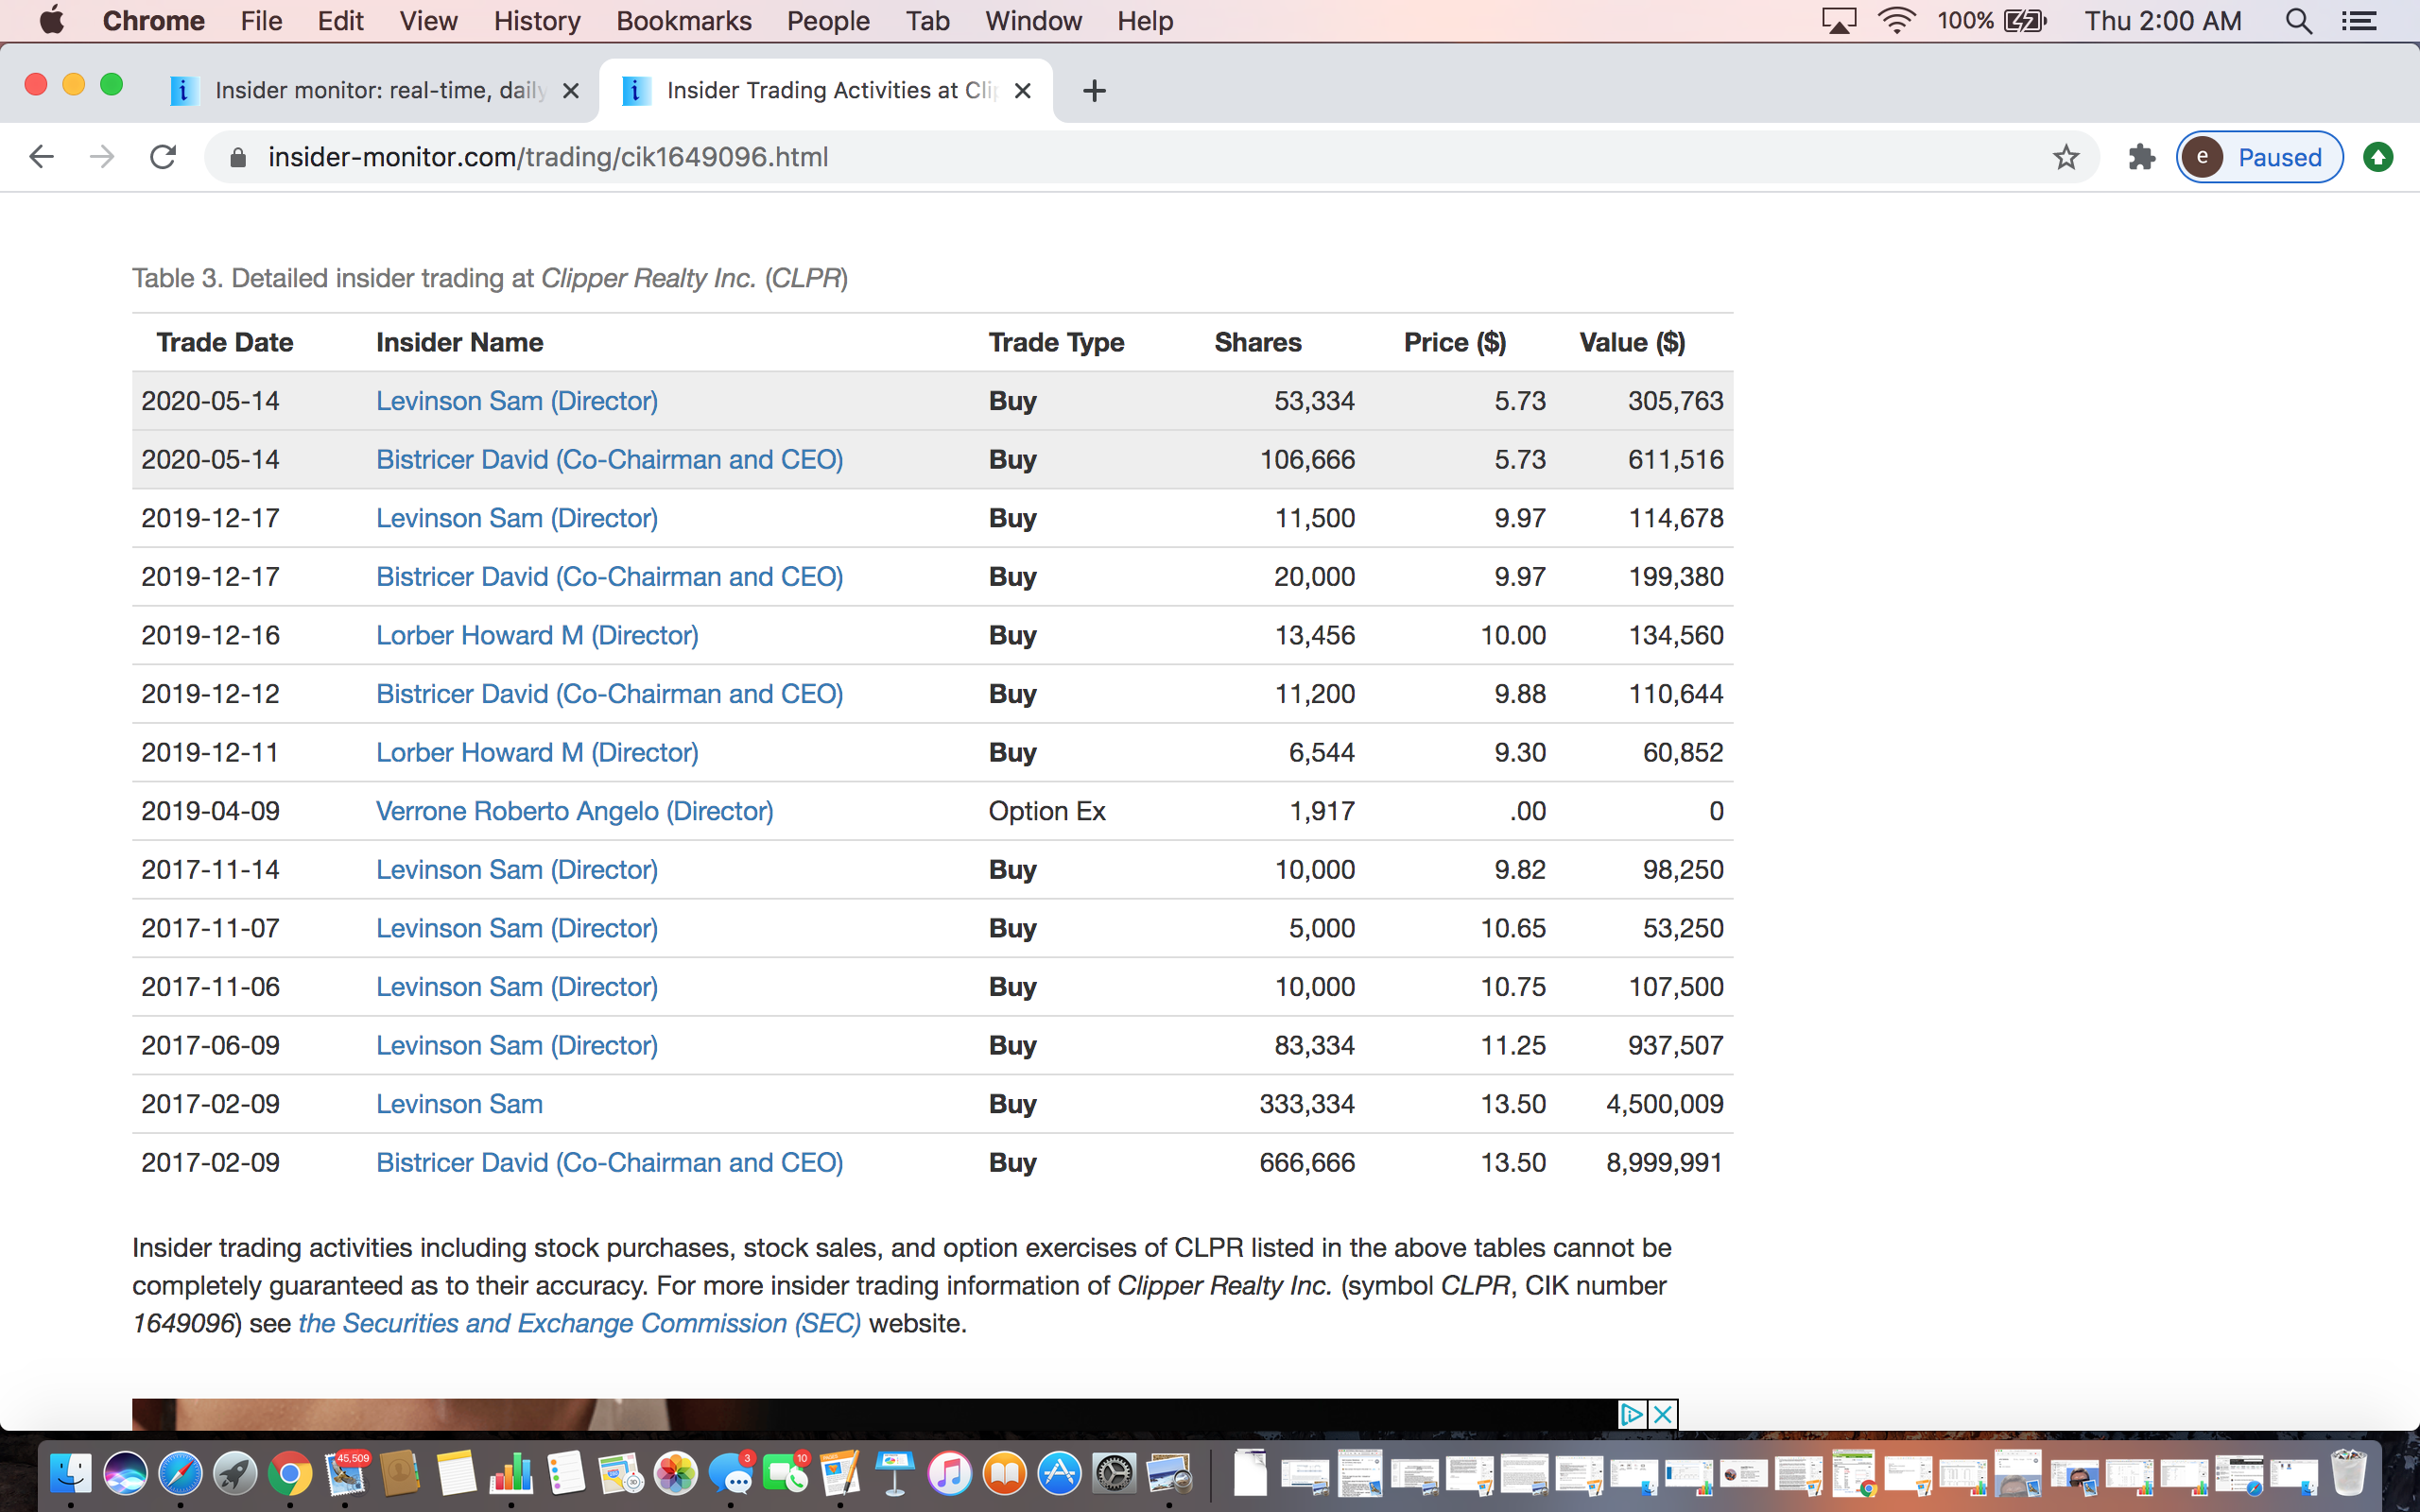Open Spotlight search in menu bar
The image size is (2420, 1512).
(x=2298, y=21)
